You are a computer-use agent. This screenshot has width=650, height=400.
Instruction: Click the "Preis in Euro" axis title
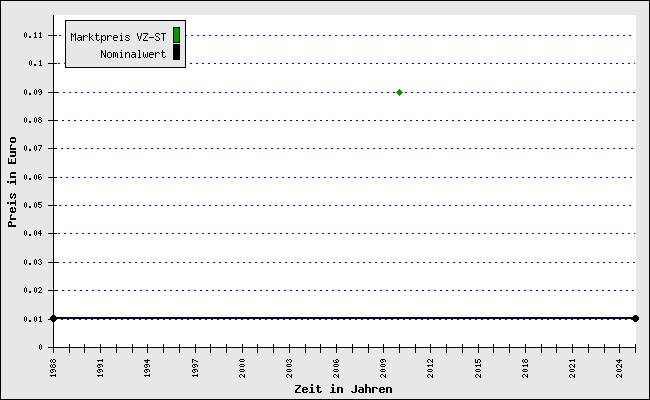[x=13, y=183]
